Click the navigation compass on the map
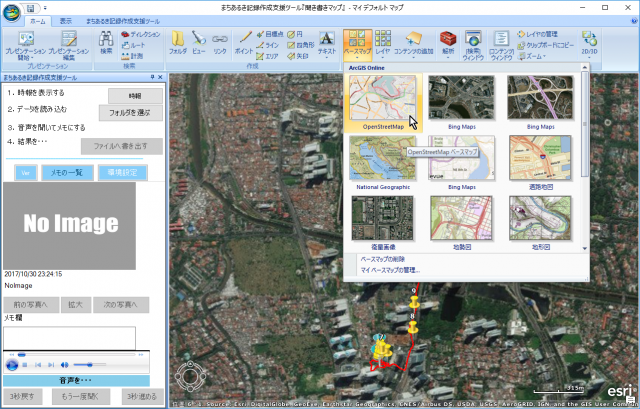The height and width of the screenshot is (409, 640). (x=191, y=376)
